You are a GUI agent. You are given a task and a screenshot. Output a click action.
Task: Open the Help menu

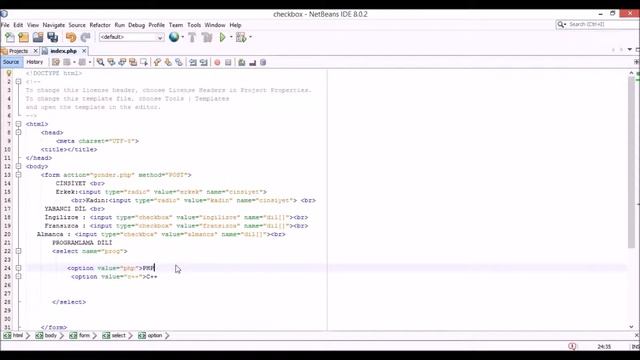point(235,25)
